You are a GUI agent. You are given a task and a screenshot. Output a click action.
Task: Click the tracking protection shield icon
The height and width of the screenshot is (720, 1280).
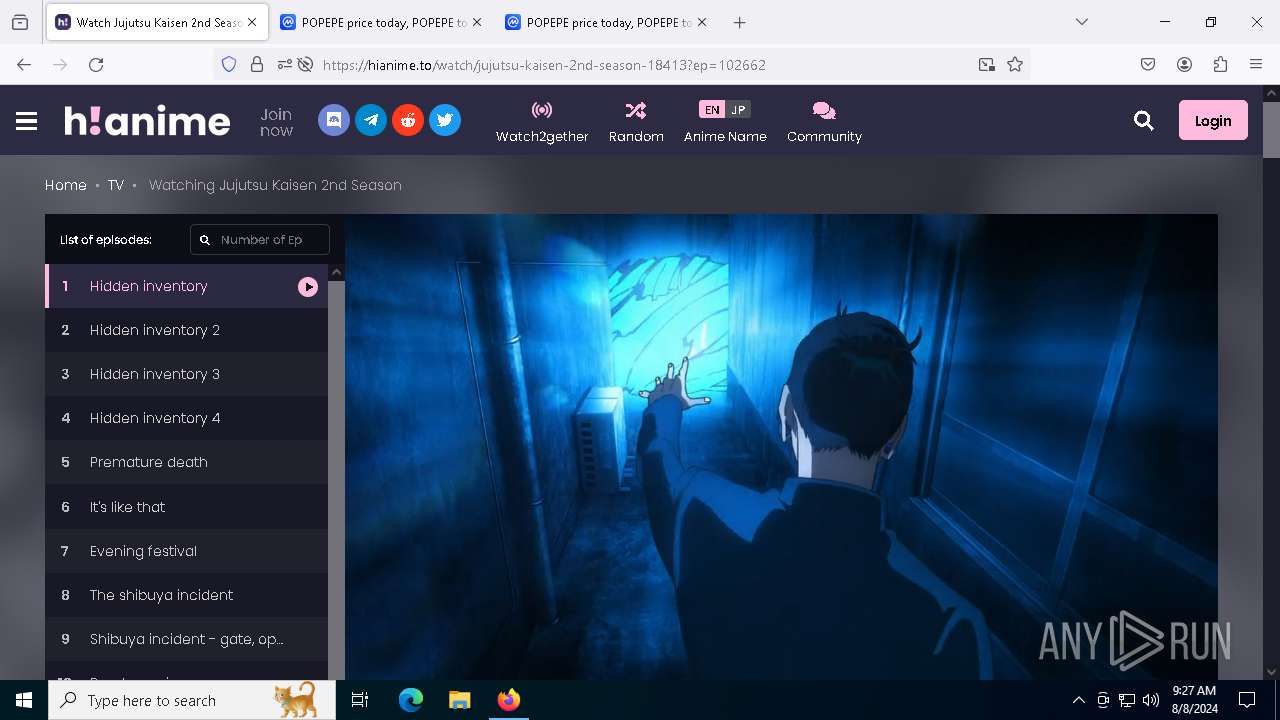point(229,64)
